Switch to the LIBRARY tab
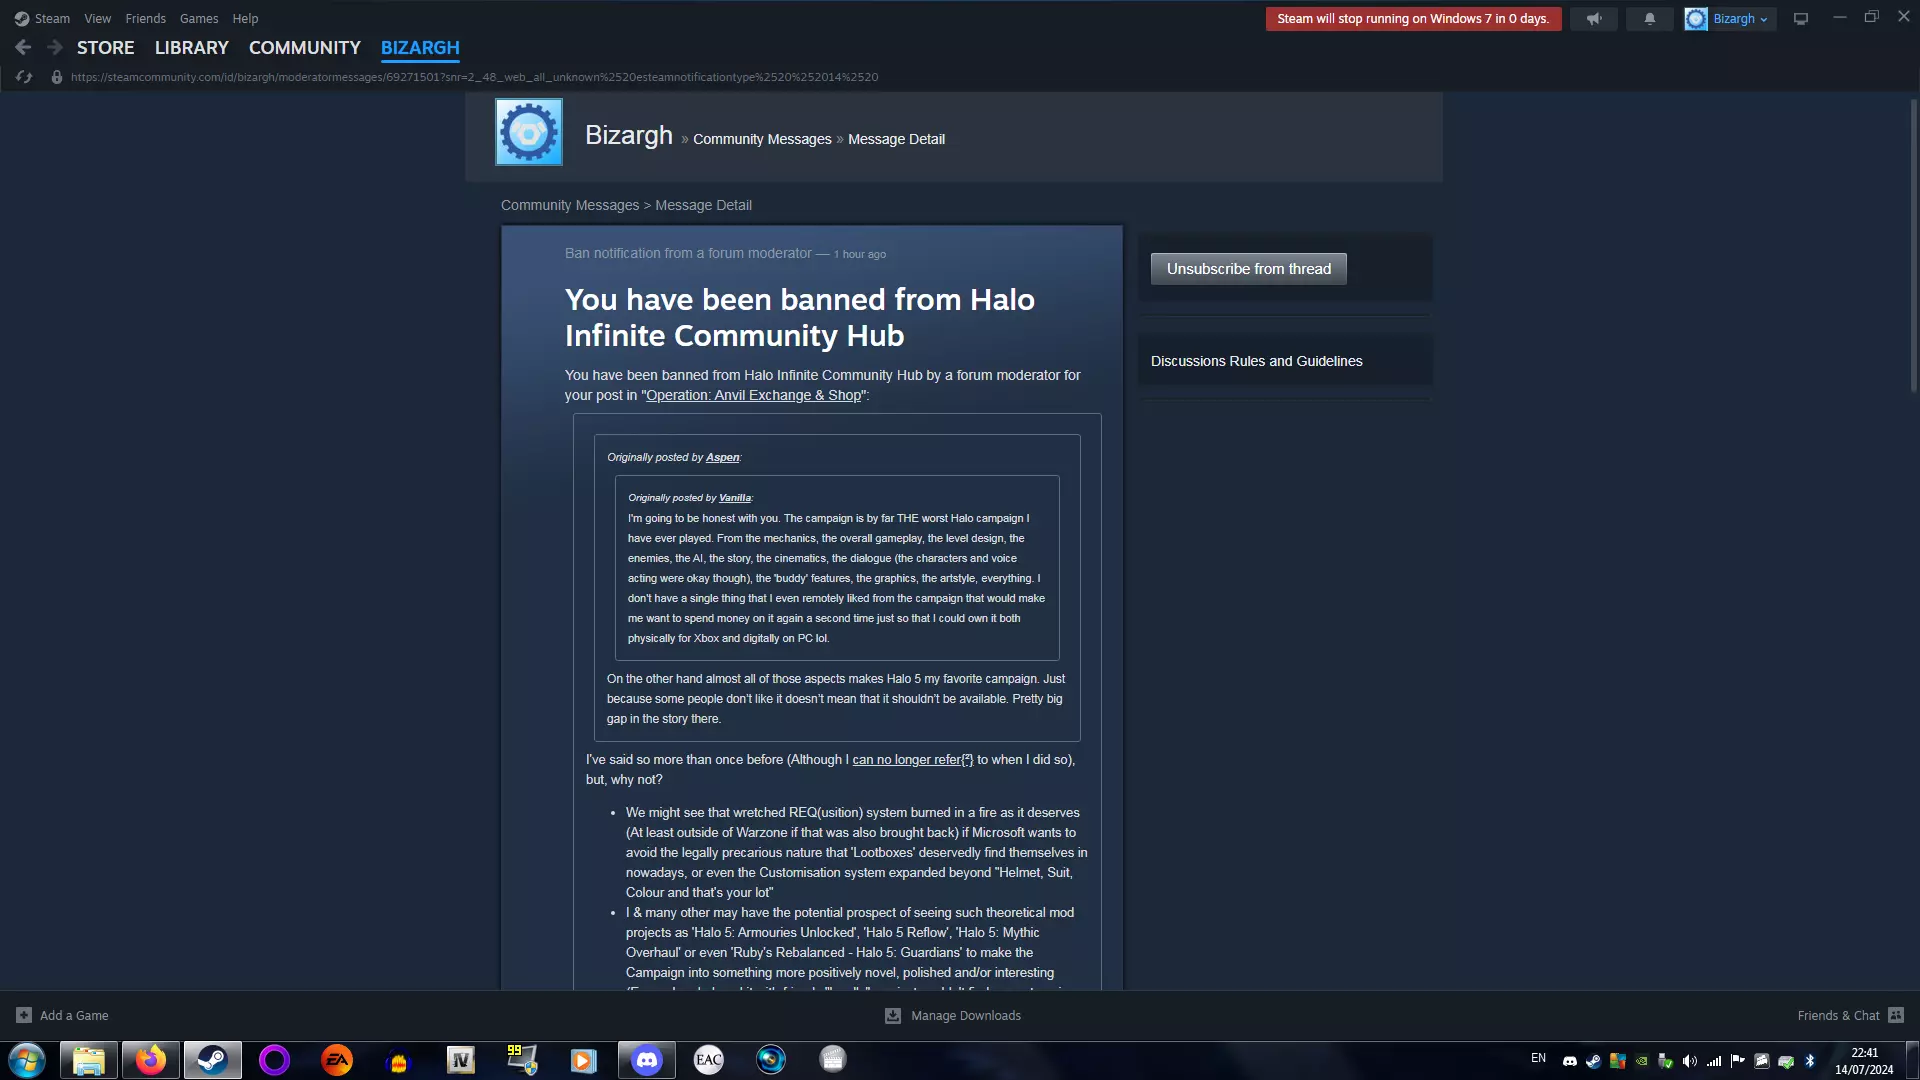 tap(191, 47)
